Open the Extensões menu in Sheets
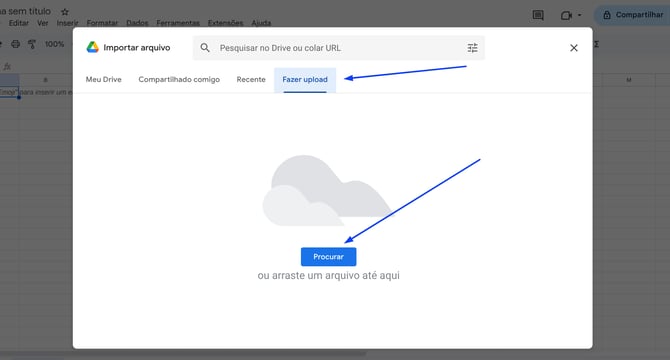 coord(225,23)
